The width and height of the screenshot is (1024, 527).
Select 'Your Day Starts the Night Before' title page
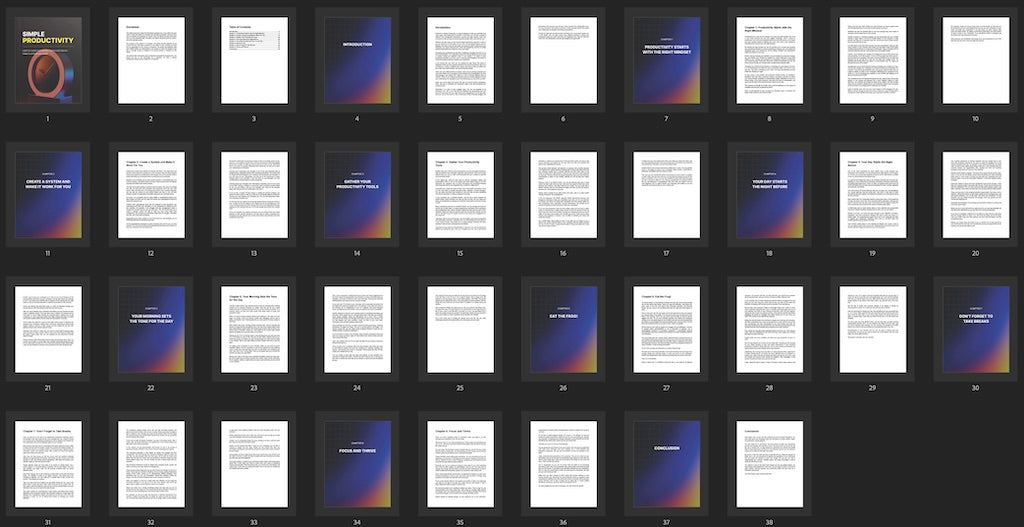point(769,195)
